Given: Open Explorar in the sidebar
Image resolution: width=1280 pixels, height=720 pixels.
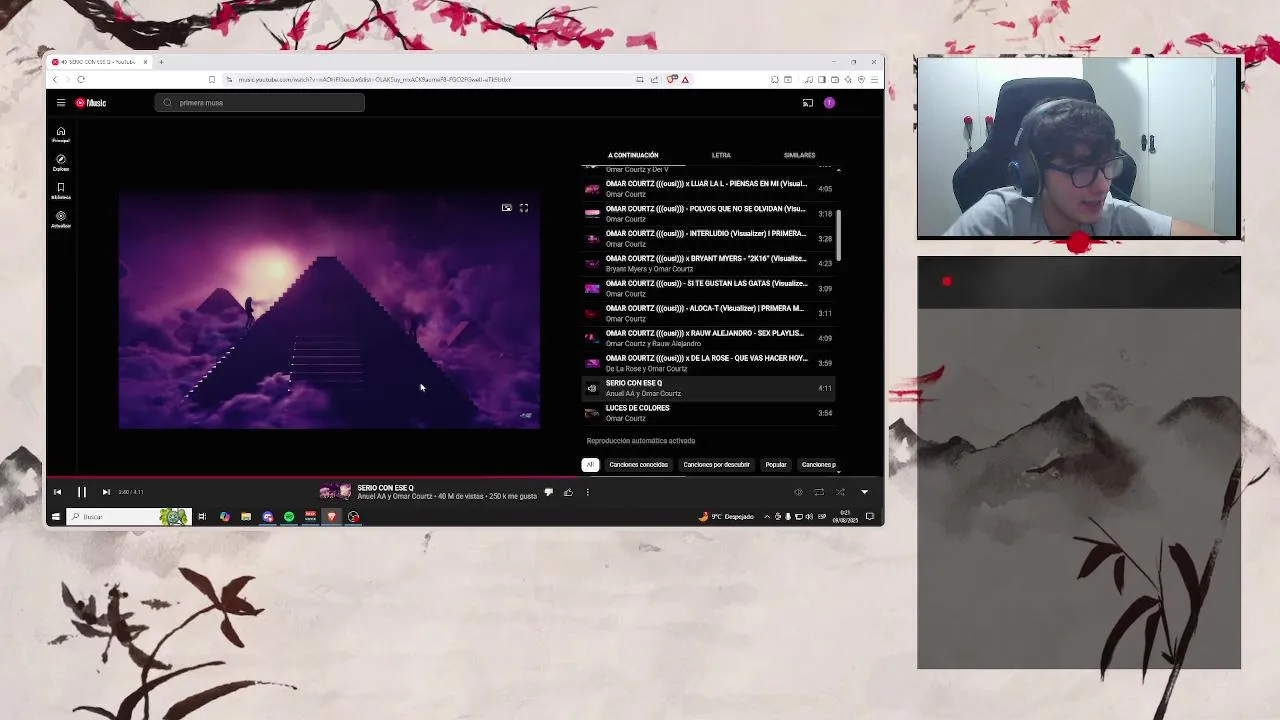Looking at the screenshot, I should 61,163.
